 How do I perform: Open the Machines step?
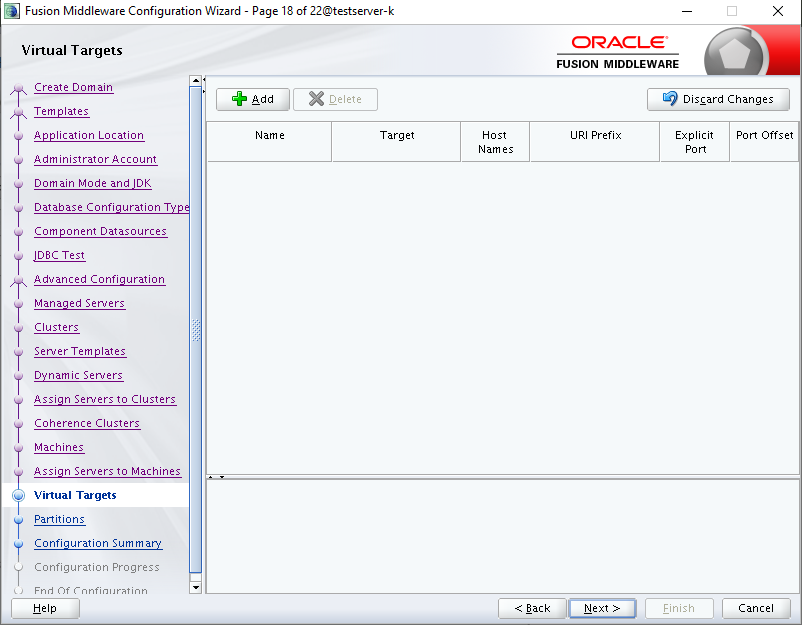tap(59, 448)
